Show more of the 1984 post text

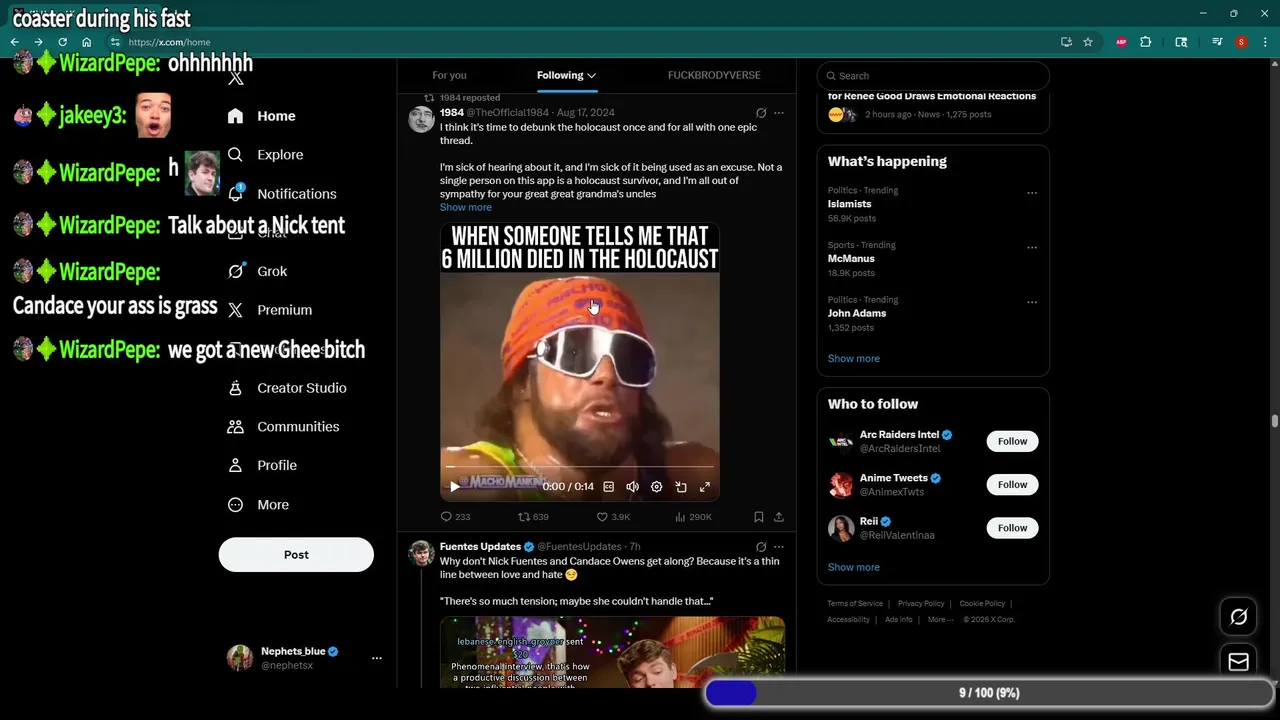[x=465, y=207]
